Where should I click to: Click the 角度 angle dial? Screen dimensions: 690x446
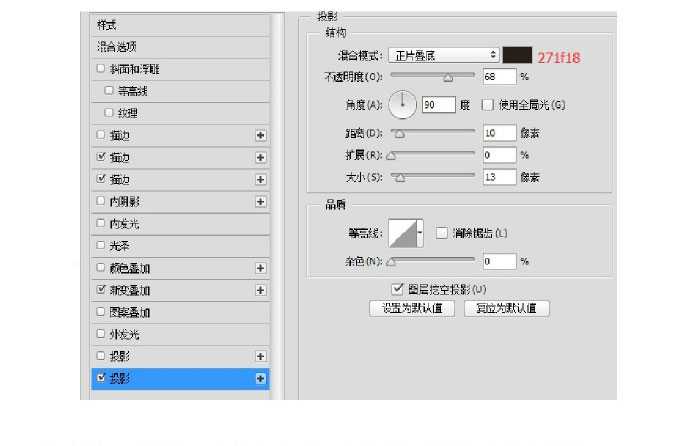click(x=402, y=104)
